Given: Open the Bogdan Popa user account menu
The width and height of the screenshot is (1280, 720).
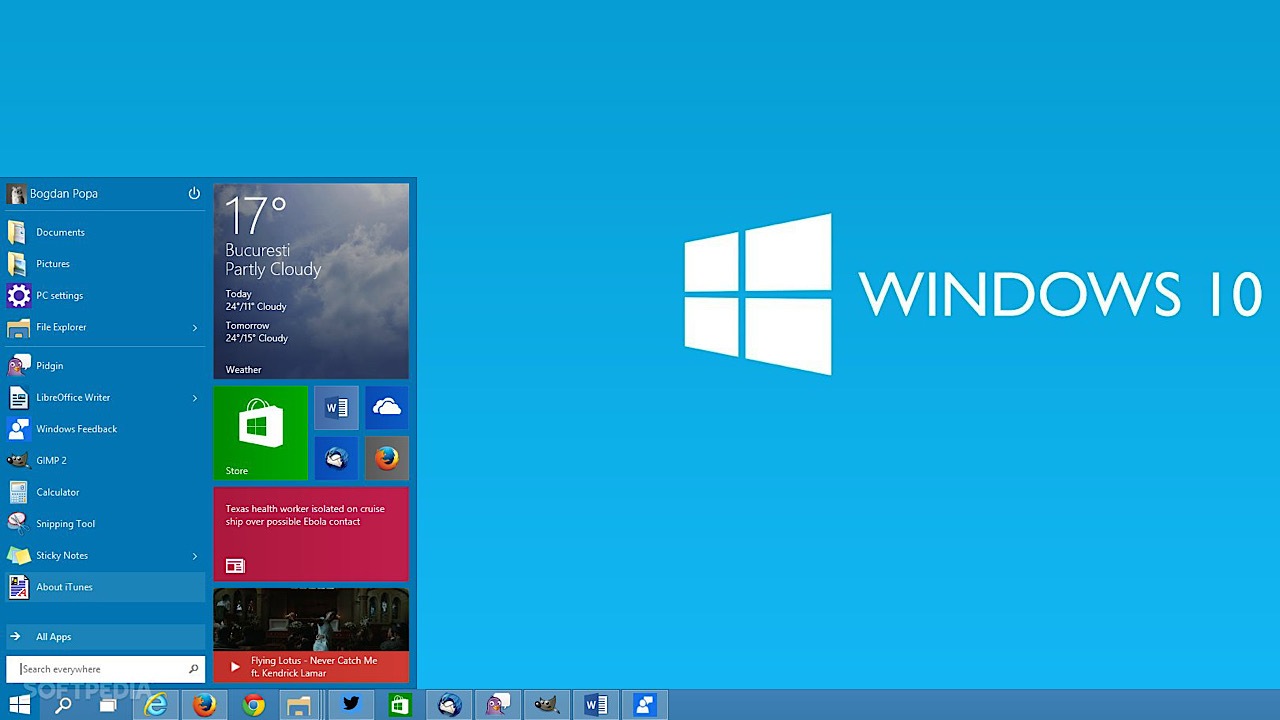Looking at the screenshot, I should [x=52, y=193].
